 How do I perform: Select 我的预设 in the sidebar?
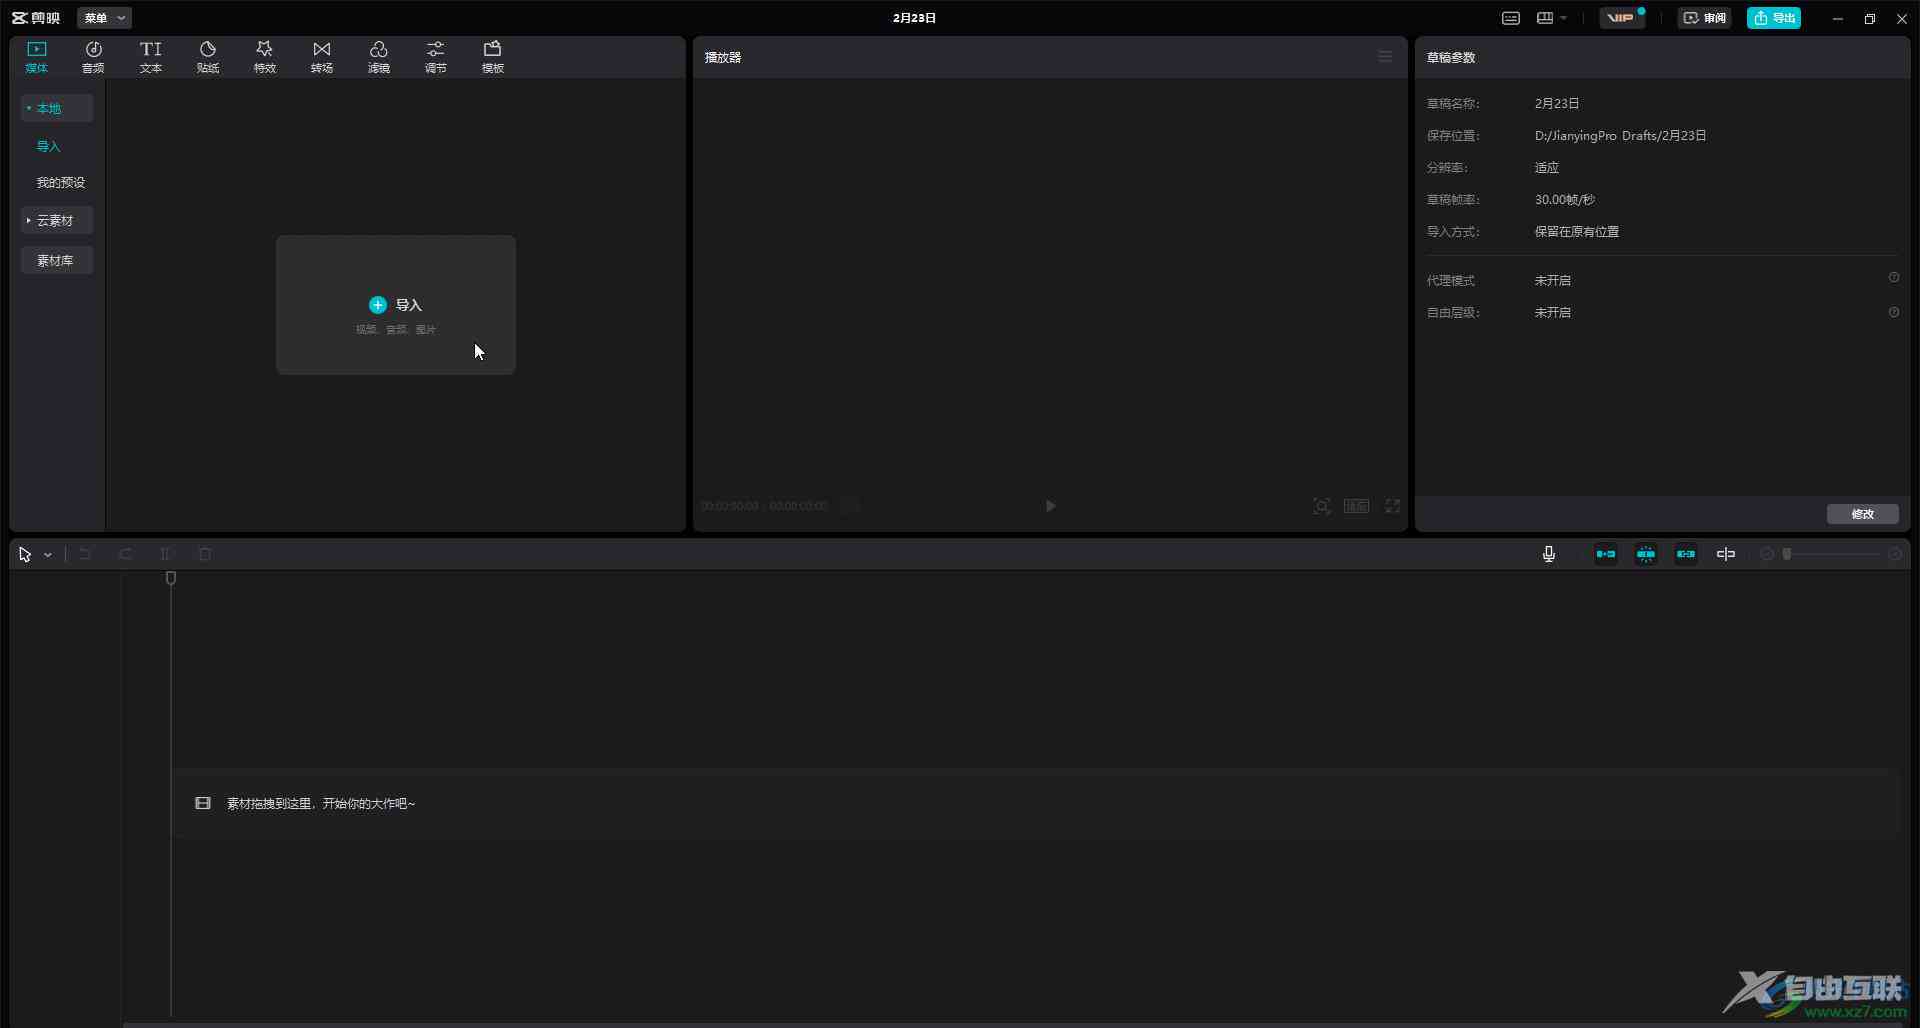[61, 182]
